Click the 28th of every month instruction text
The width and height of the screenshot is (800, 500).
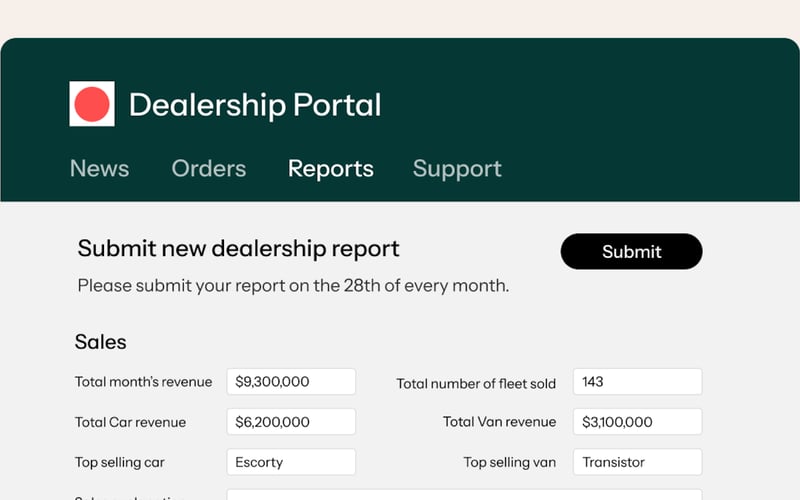293,286
